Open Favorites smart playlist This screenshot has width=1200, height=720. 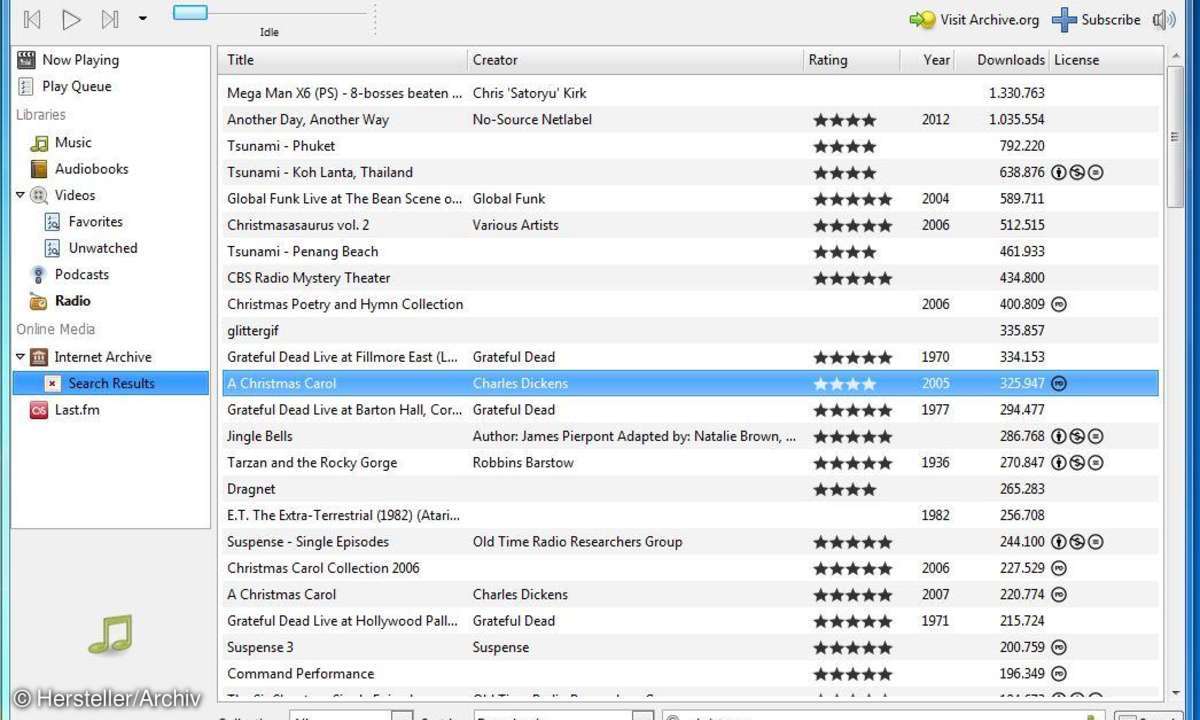coord(96,221)
